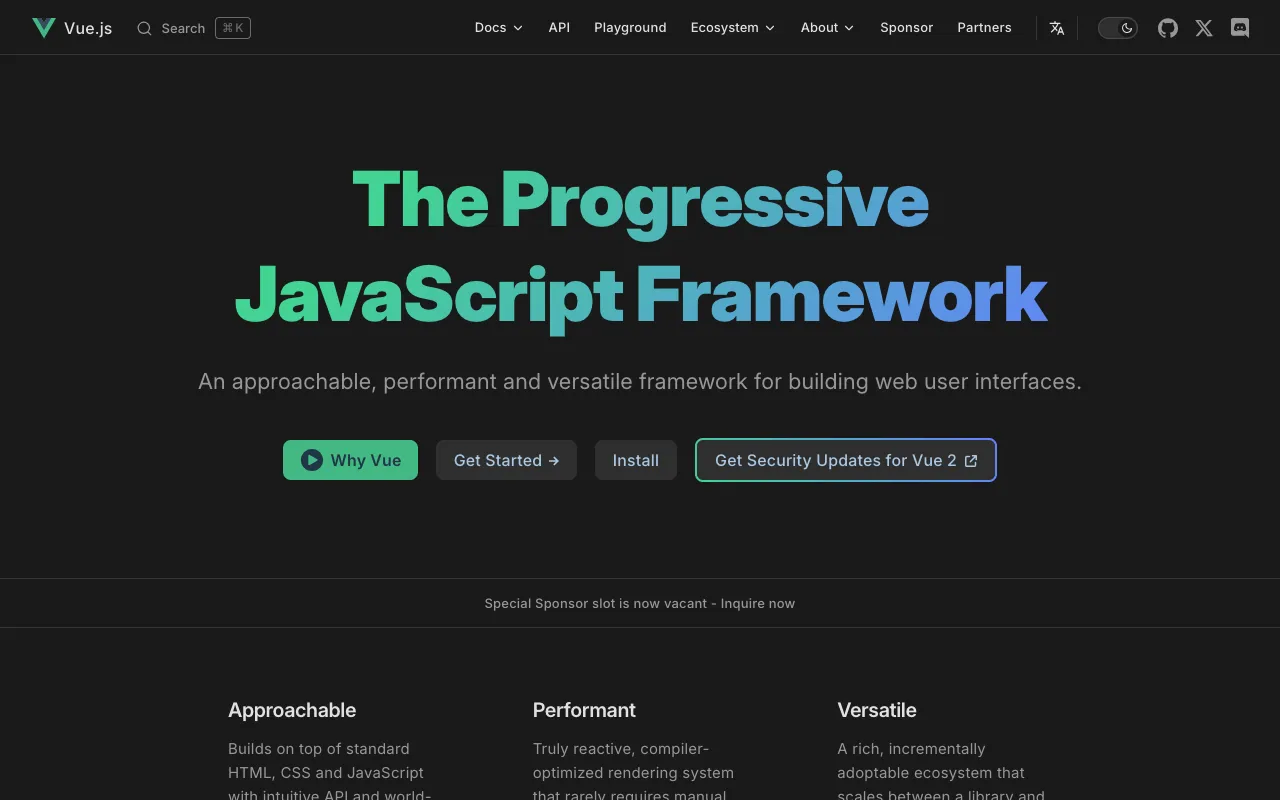1280x800 pixels.
Task: Open the Vue GitHub repository icon
Action: pyautogui.click(x=1167, y=27)
